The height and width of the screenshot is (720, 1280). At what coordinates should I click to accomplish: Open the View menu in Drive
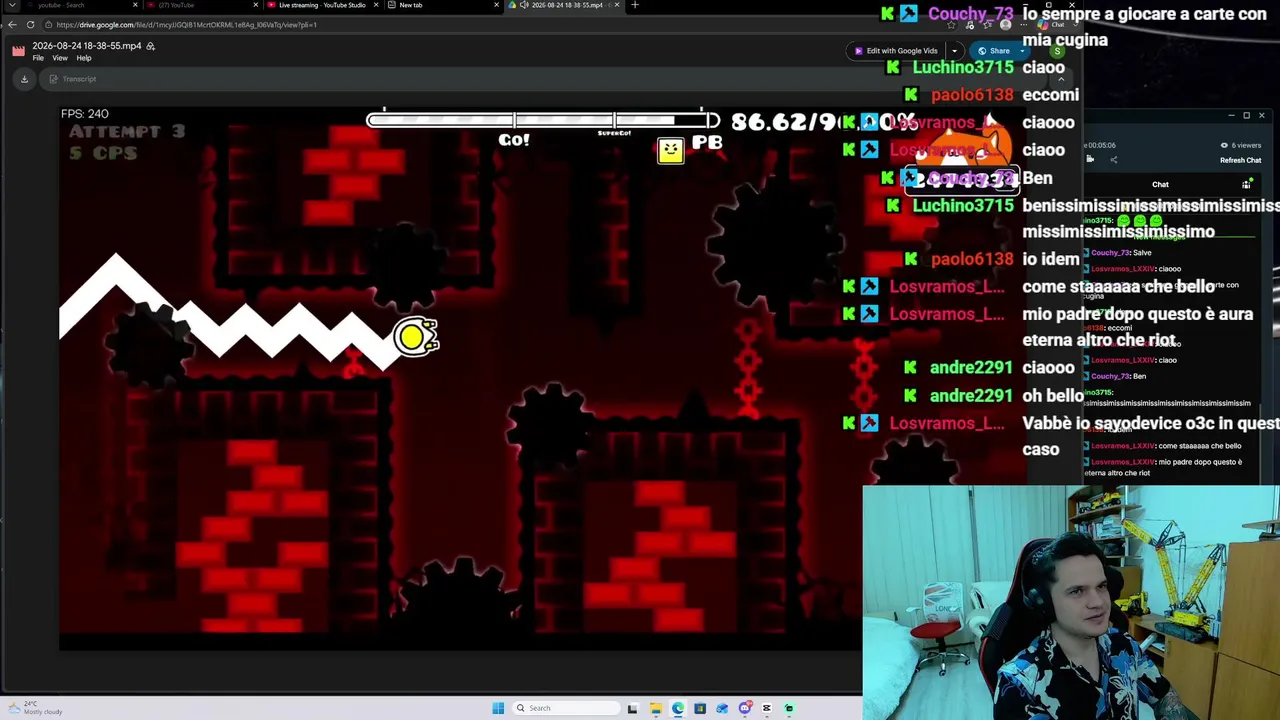tap(60, 58)
